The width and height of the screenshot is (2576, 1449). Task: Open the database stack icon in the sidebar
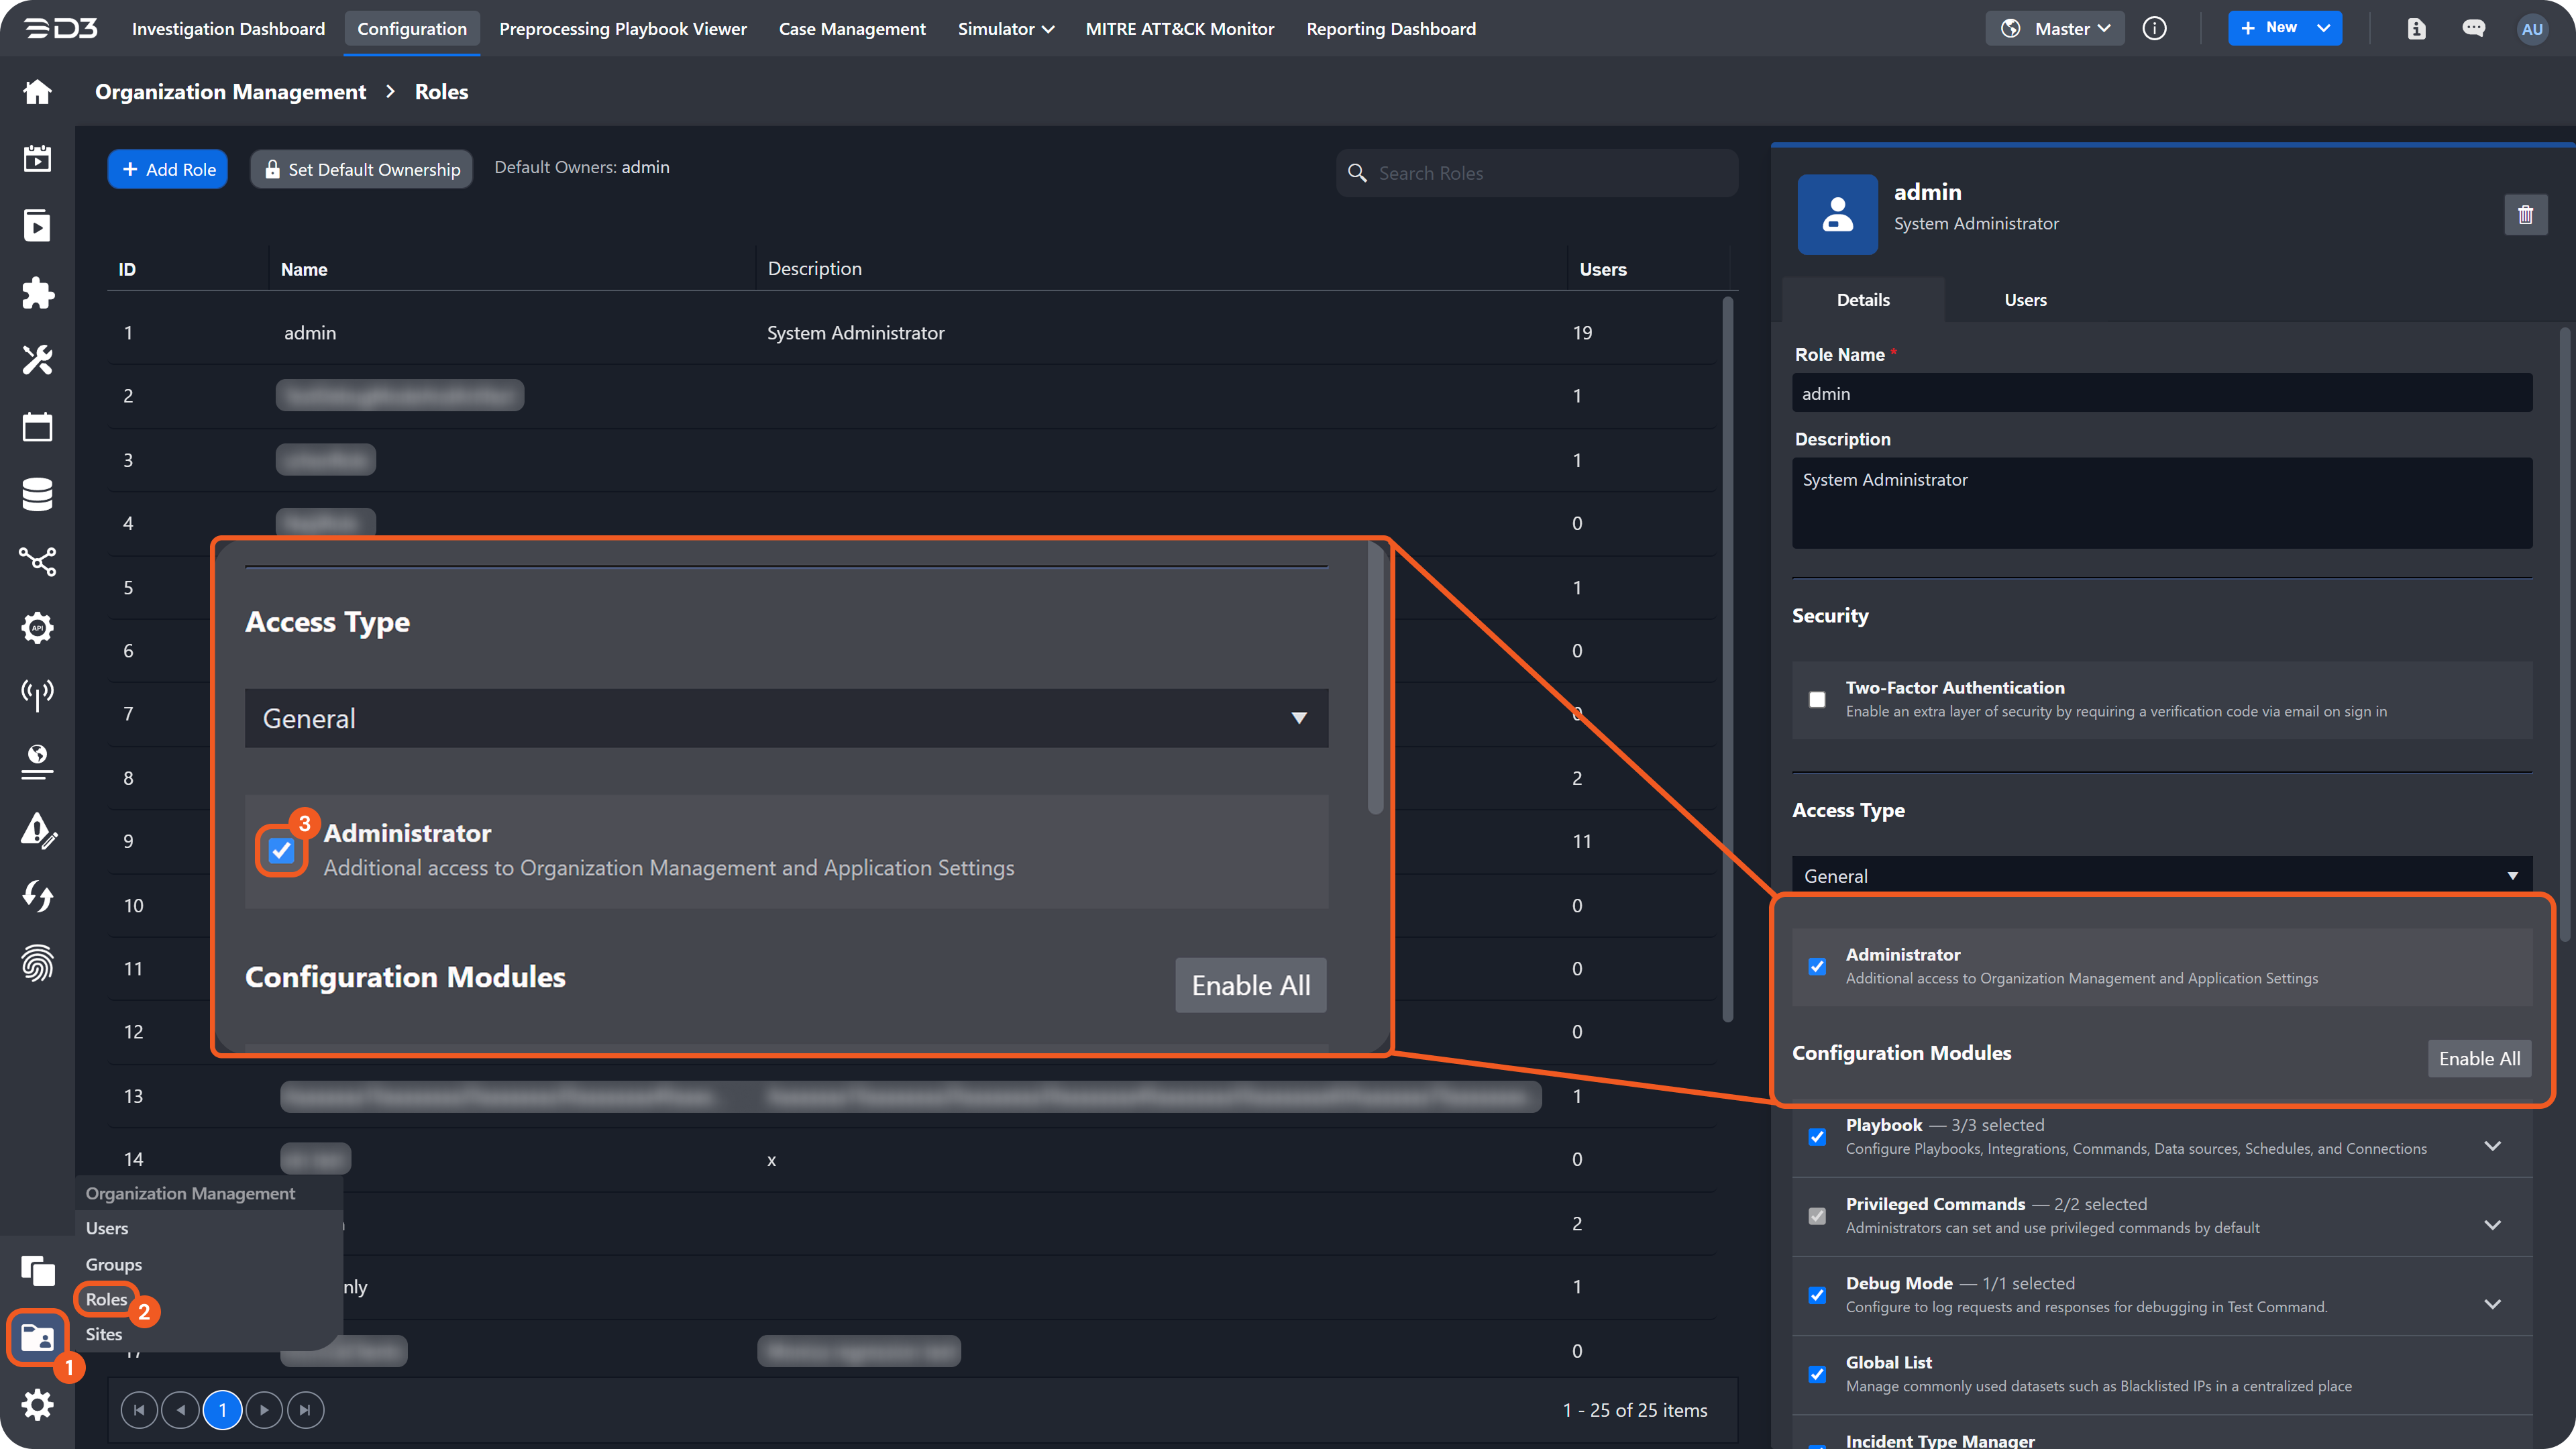coord(37,494)
